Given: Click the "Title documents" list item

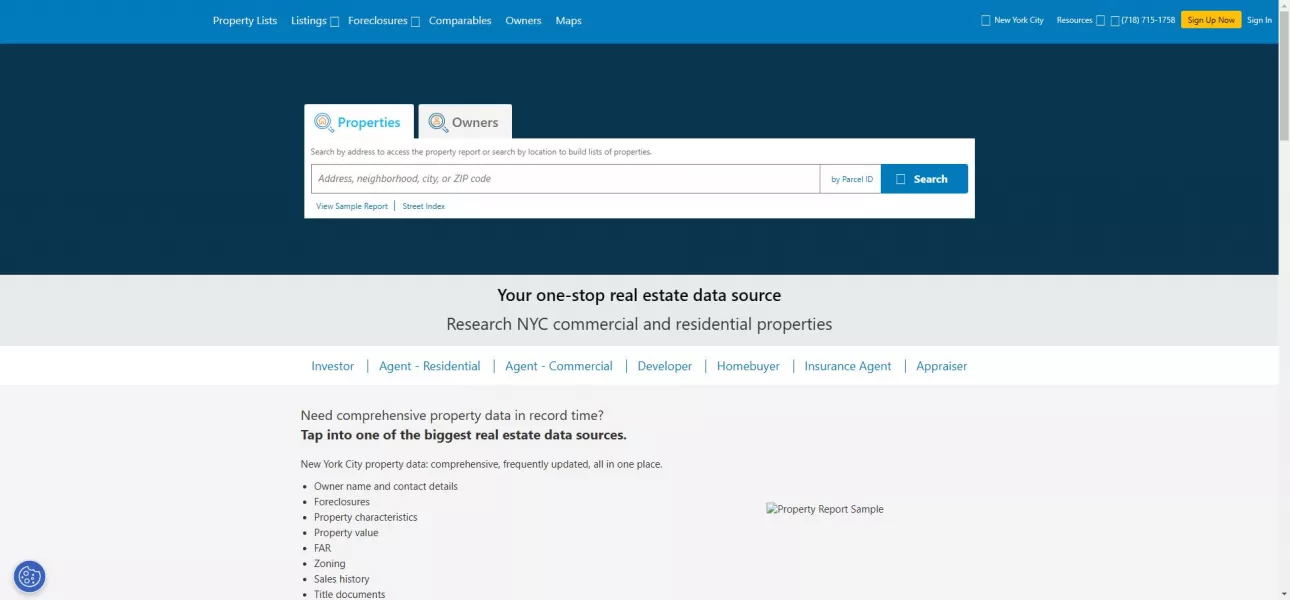Looking at the screenshot, I should click(350, 594).
